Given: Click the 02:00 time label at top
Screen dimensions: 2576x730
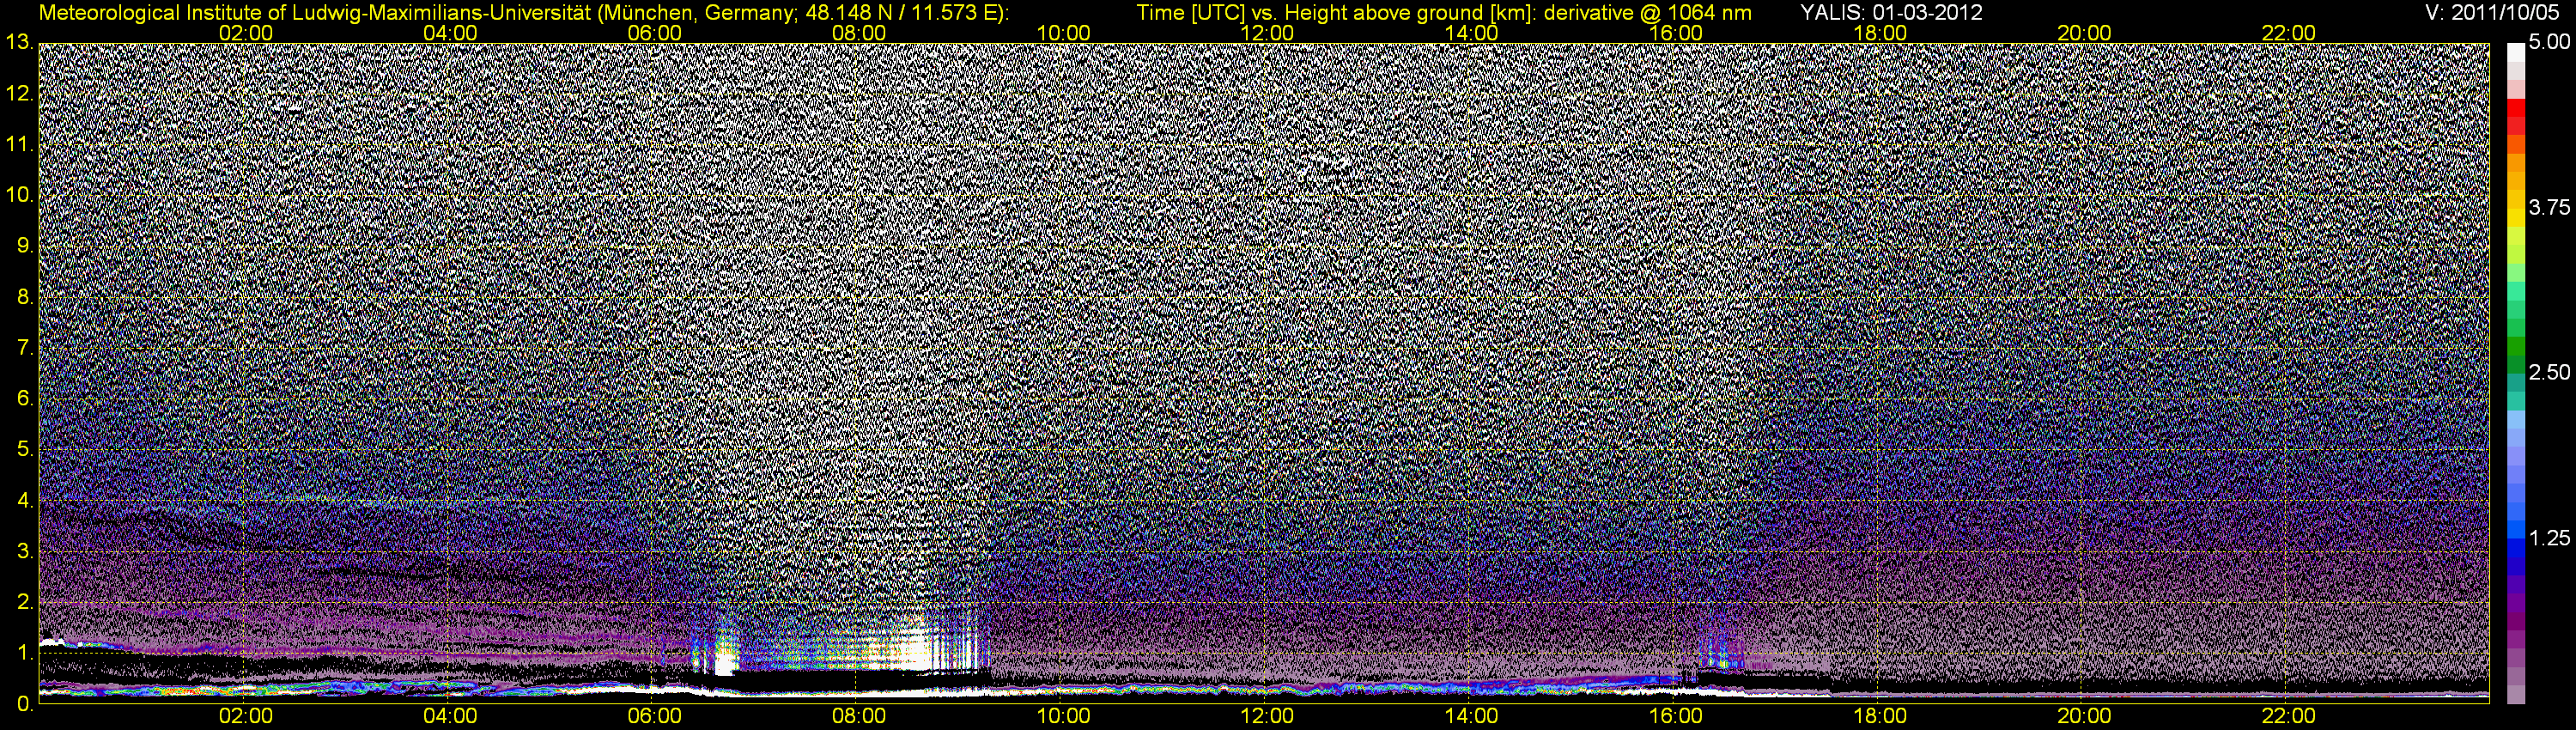Looking at the screenshot, I should (246, 33).
